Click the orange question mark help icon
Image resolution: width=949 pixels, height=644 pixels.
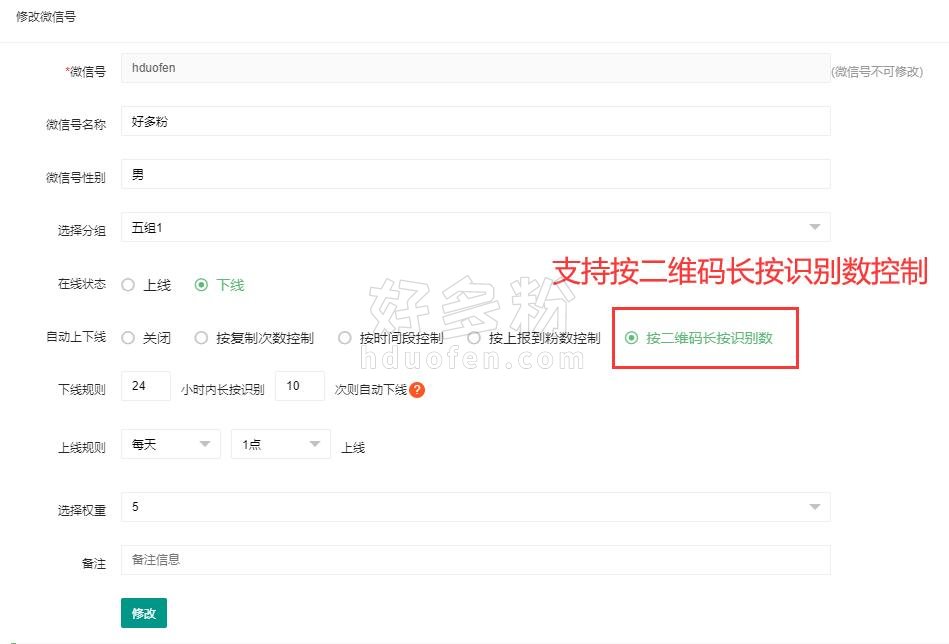[417, 389]
